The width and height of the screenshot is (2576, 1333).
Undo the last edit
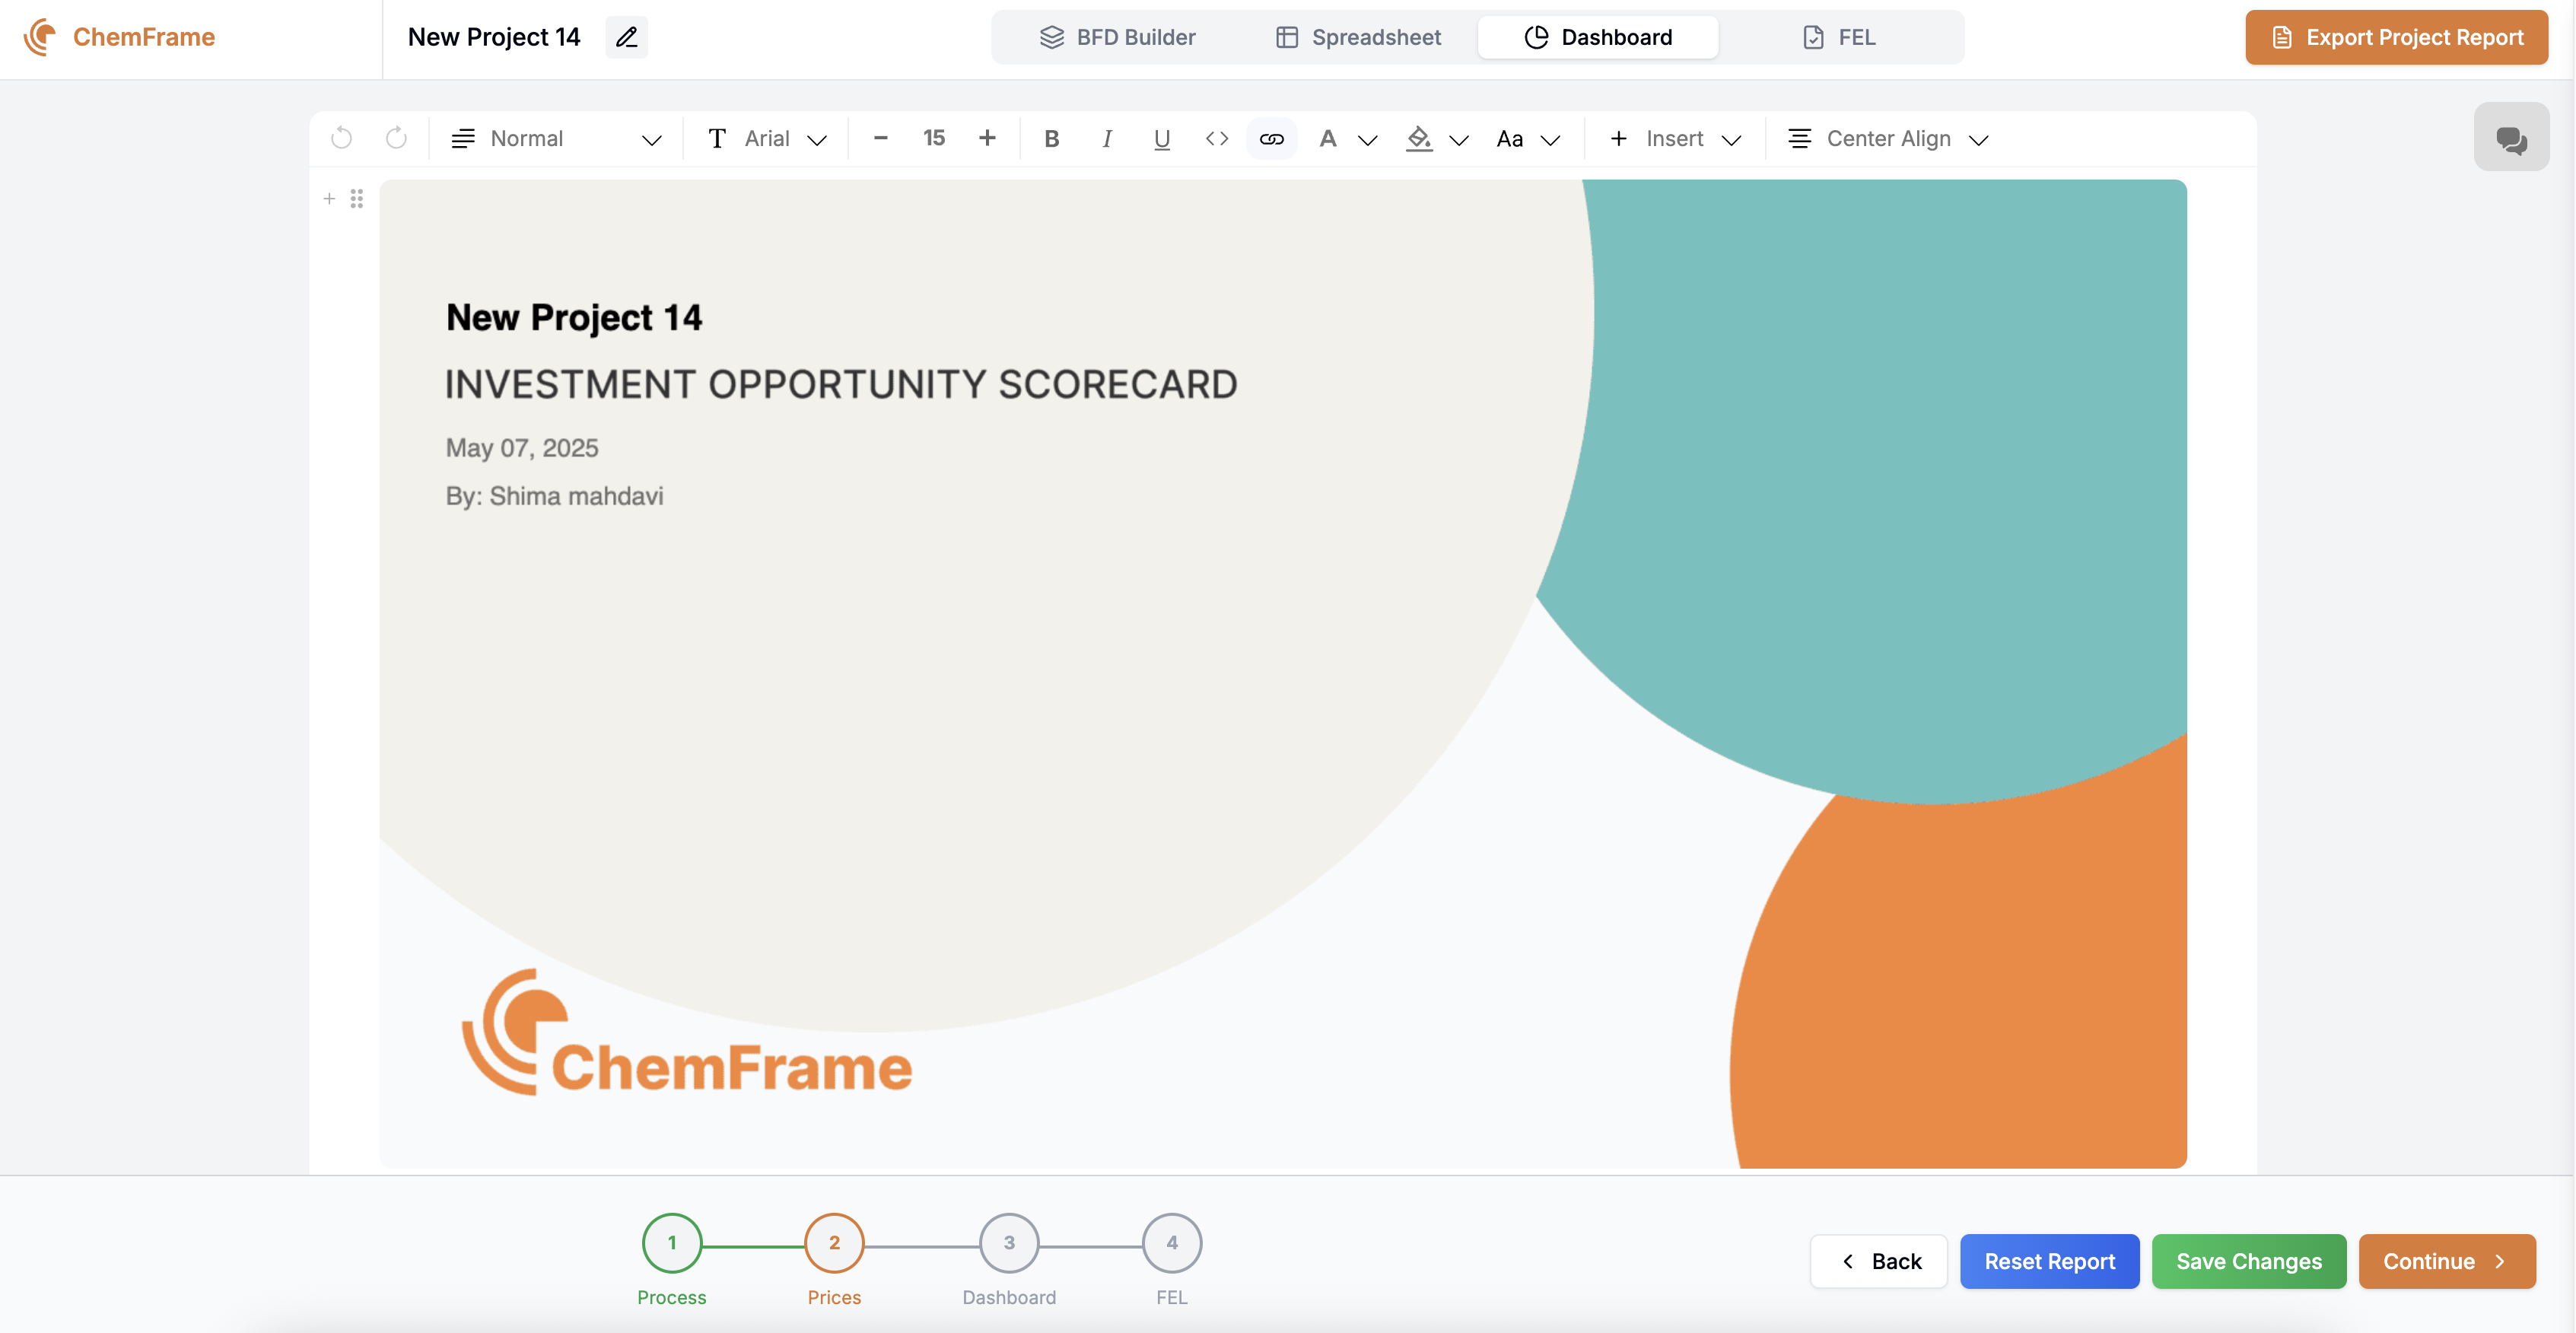[x=342, y=138]
